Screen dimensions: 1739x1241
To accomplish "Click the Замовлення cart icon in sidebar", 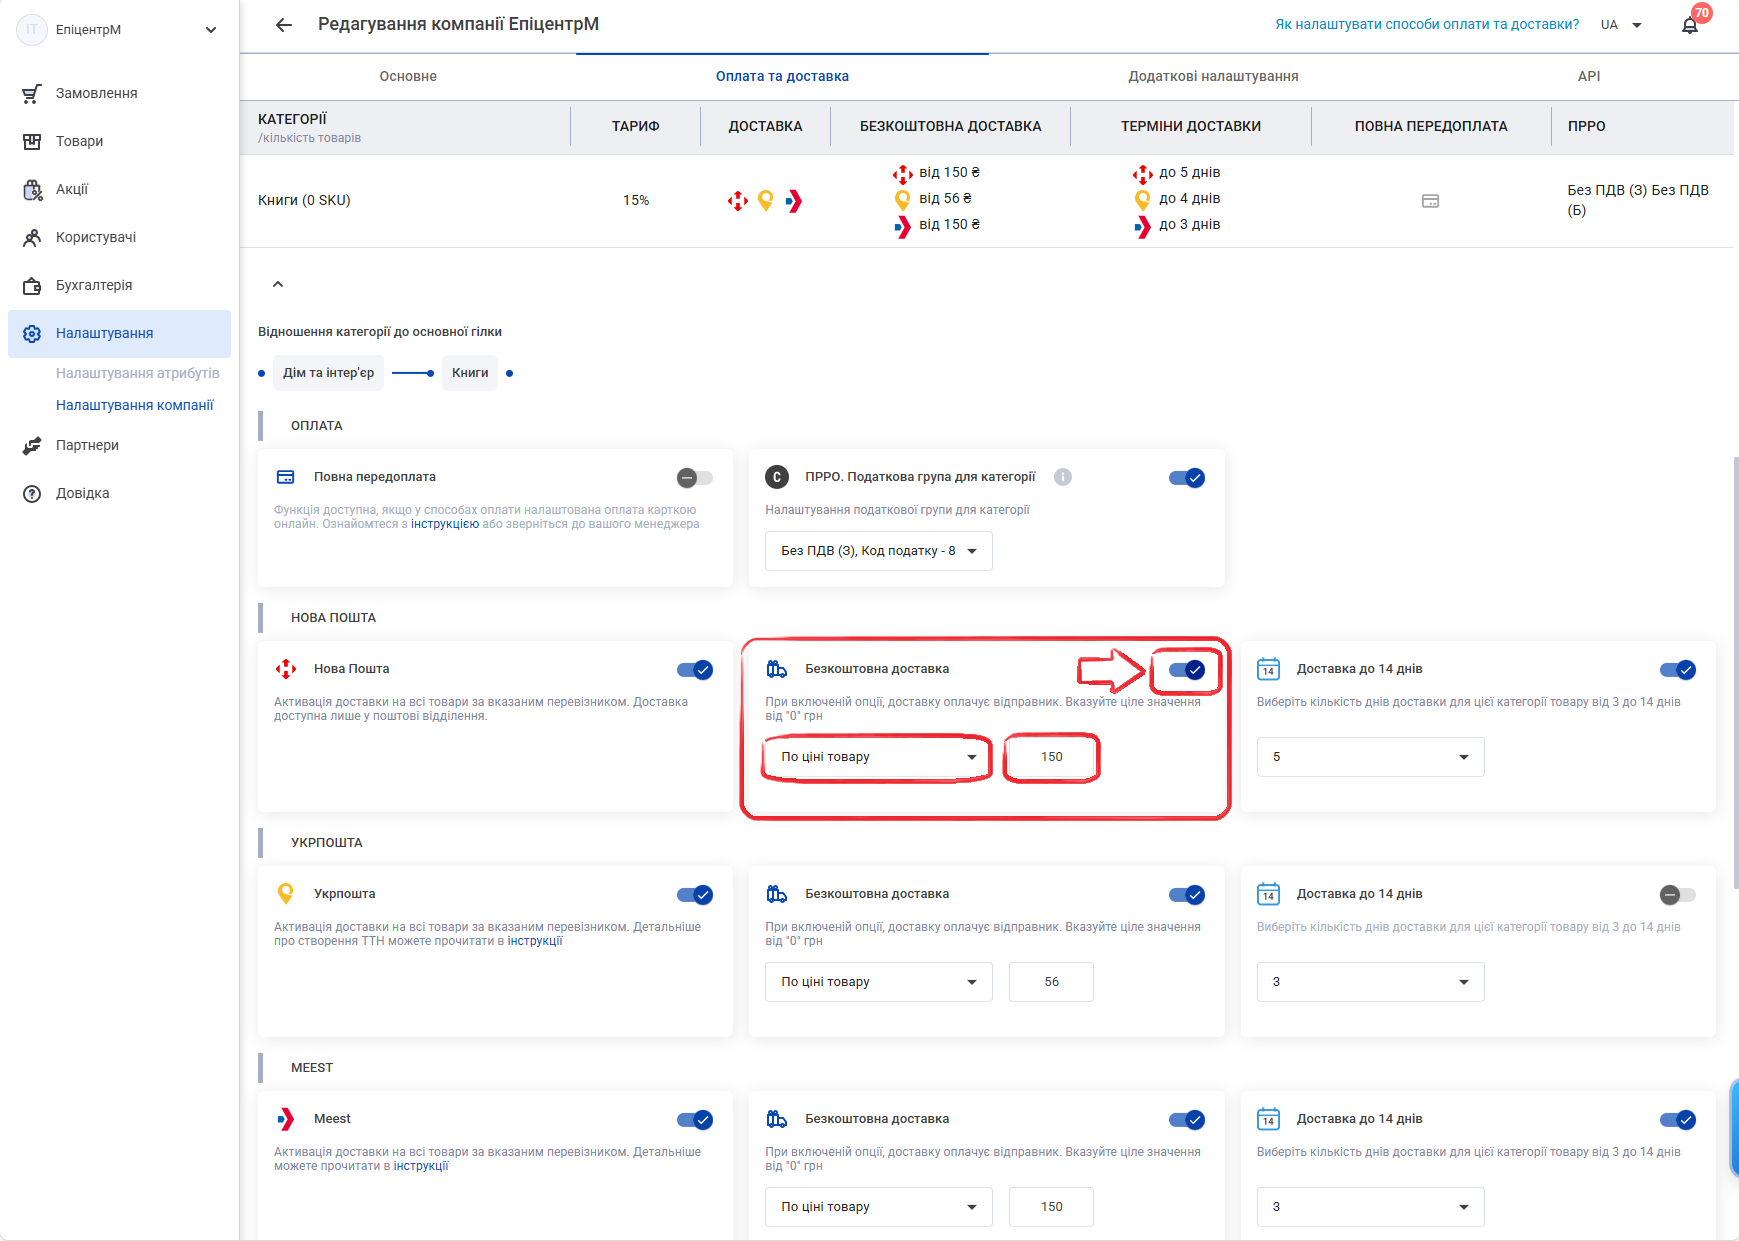I will pos(32,93).
